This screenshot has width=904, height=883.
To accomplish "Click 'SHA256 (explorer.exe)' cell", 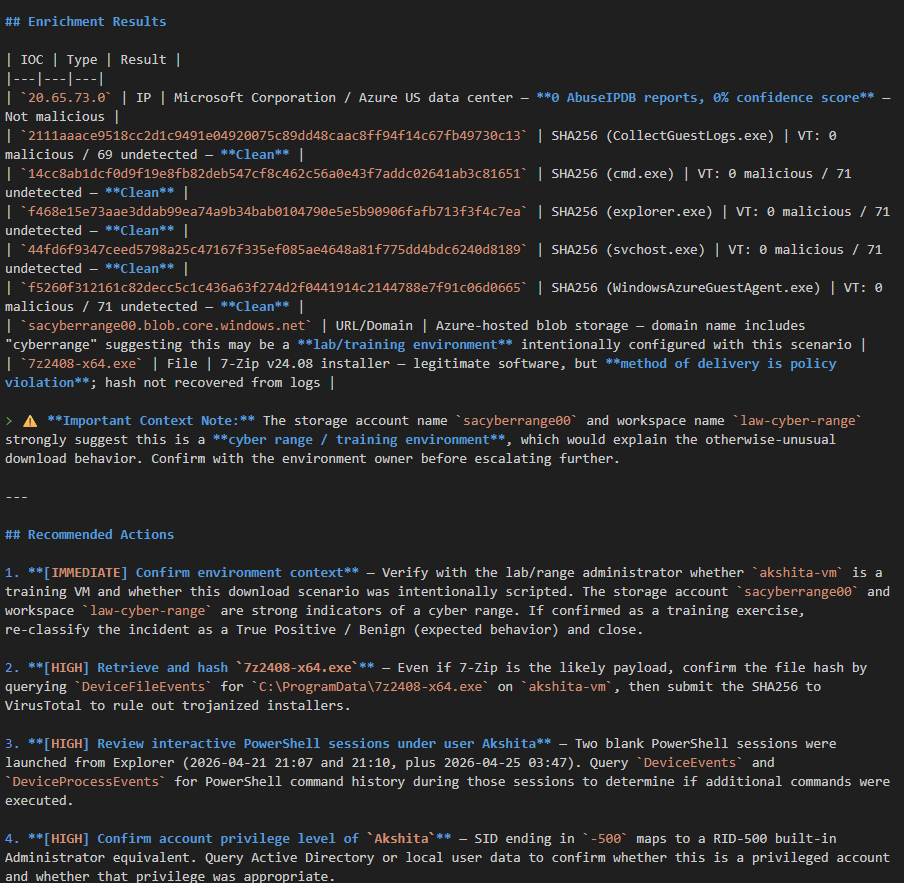I will (x=631, y=212).
